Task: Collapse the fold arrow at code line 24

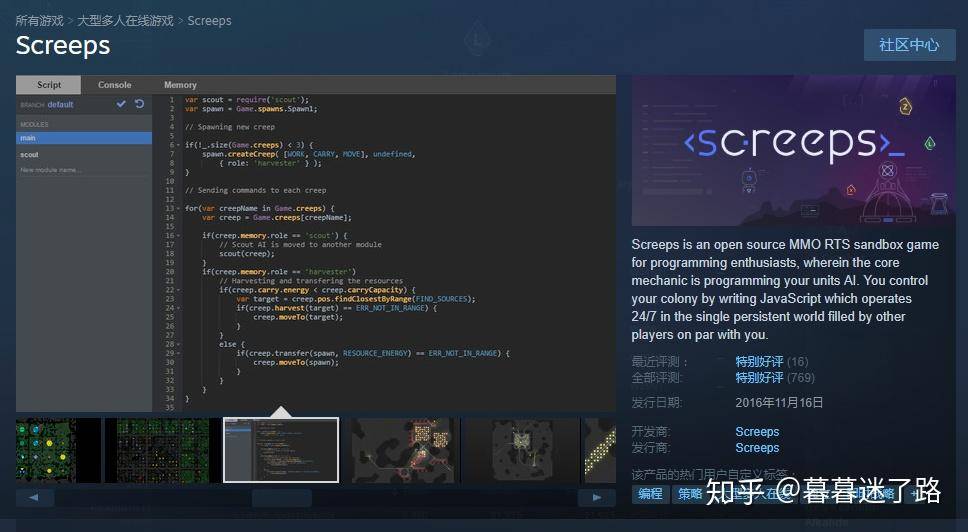Action: [179, 308]
